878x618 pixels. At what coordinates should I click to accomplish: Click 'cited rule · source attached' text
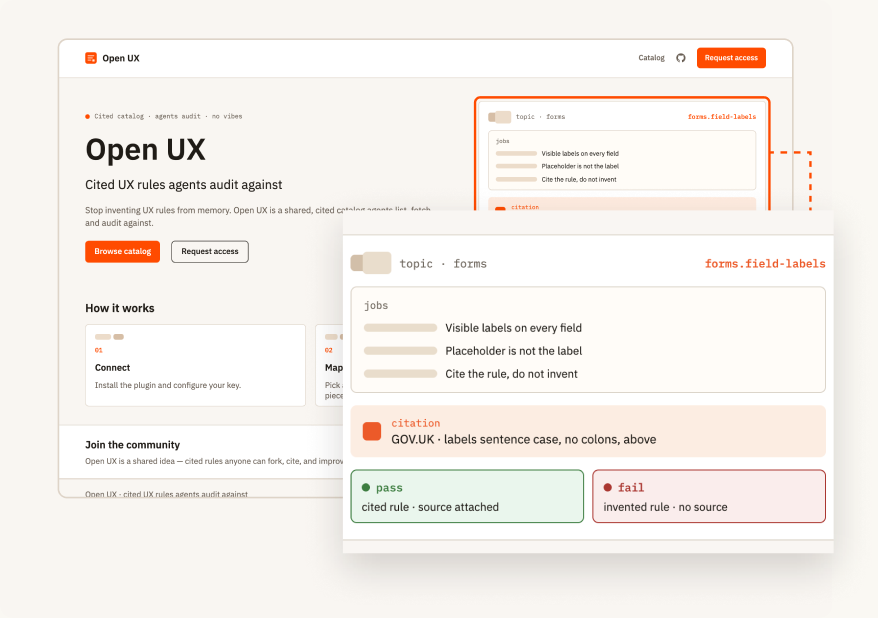click(430, 507)
